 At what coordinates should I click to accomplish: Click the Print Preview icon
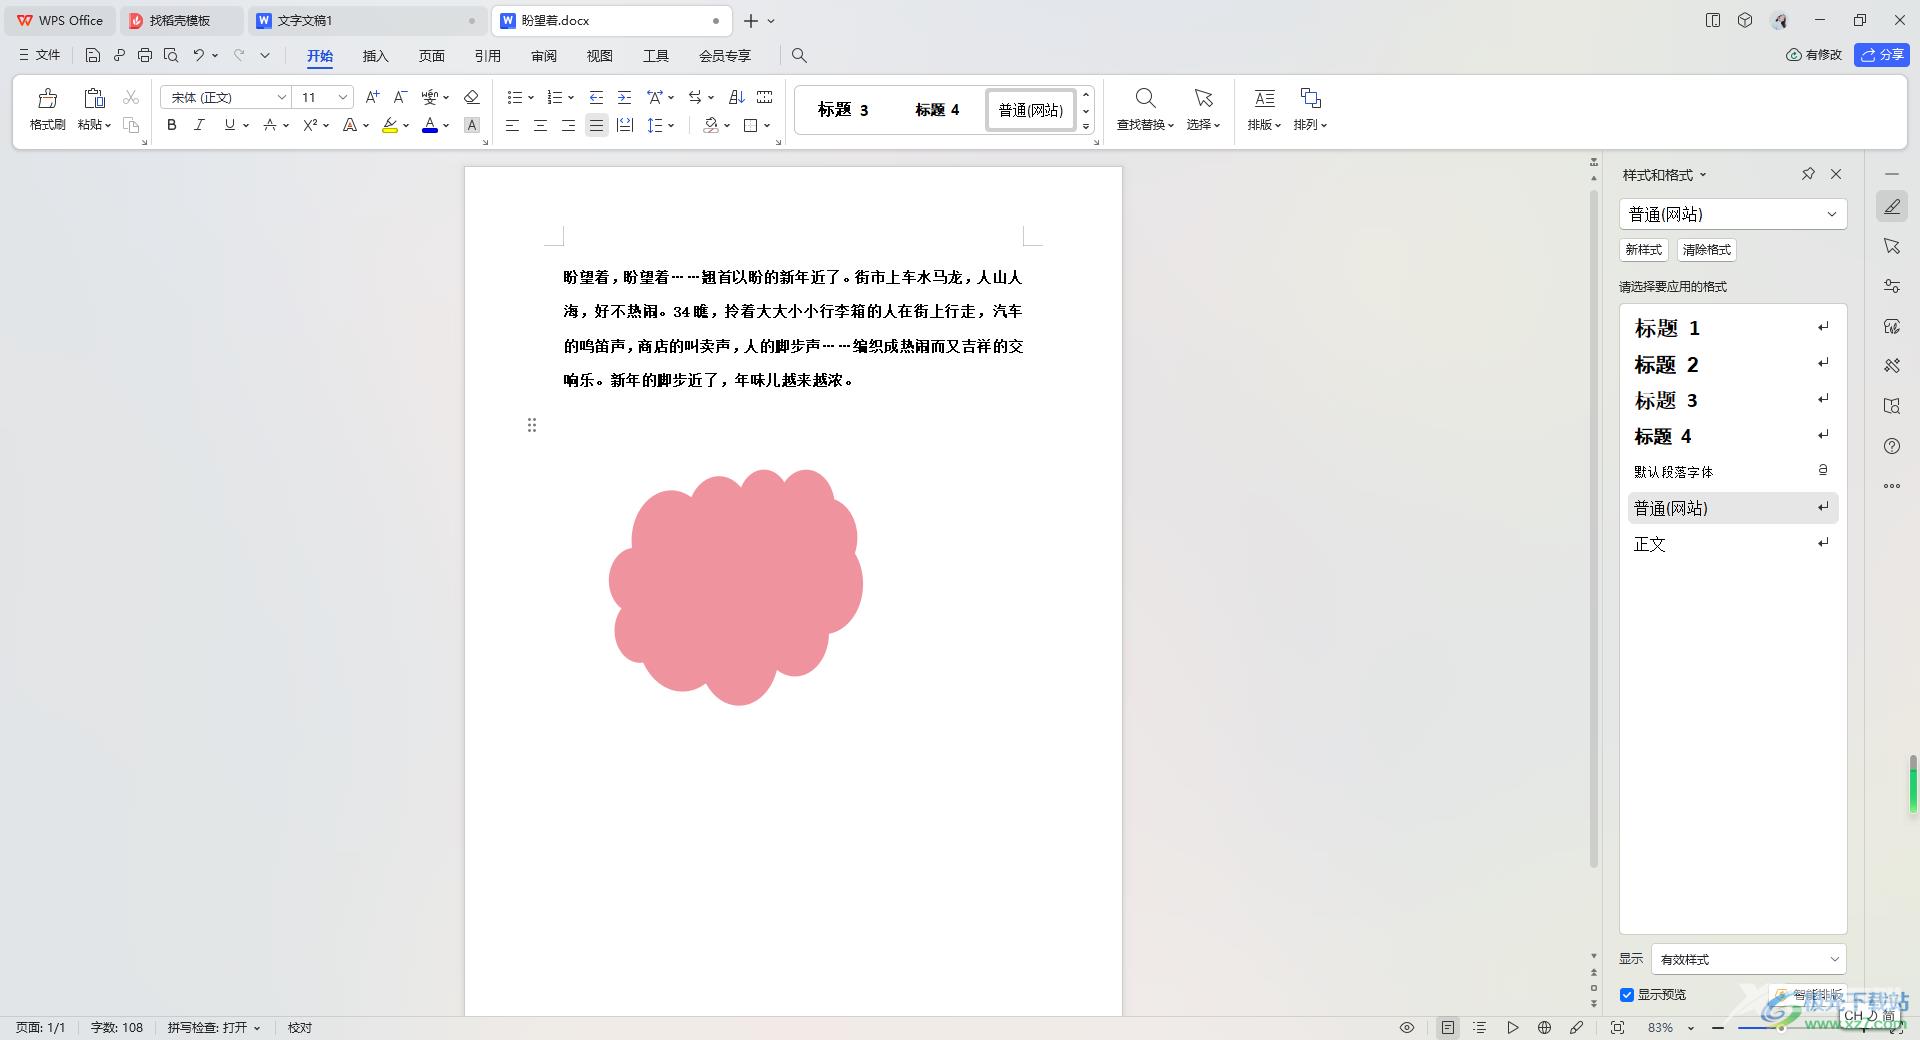coord(171,55)
